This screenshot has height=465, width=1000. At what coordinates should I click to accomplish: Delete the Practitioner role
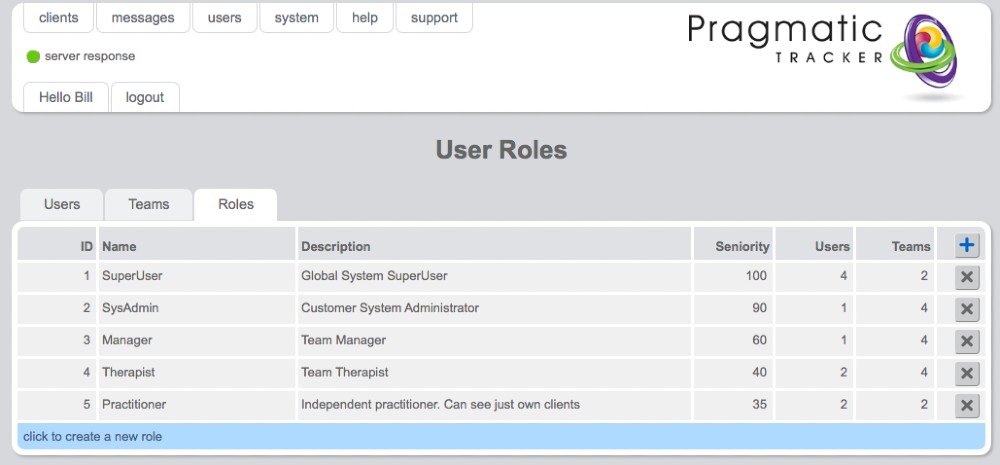tap(967, 405)
